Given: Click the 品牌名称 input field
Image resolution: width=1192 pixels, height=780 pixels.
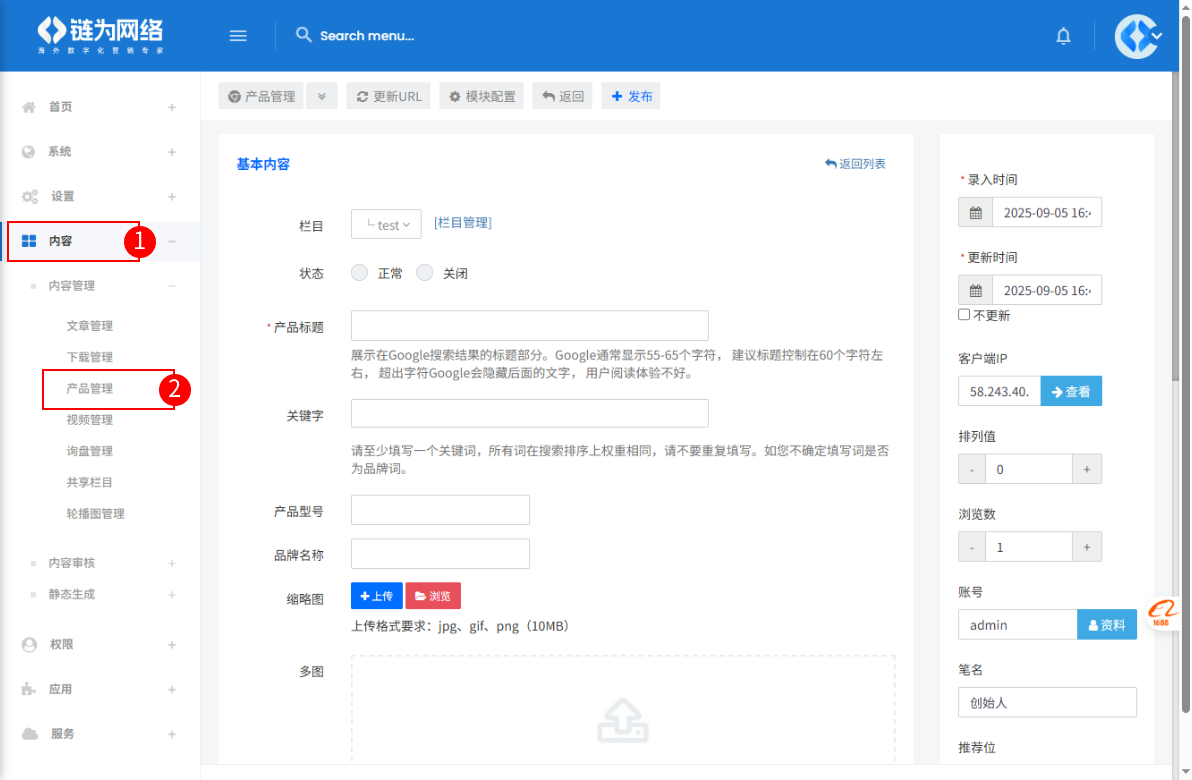Looking at the screenshot, I should pos(440,554).
